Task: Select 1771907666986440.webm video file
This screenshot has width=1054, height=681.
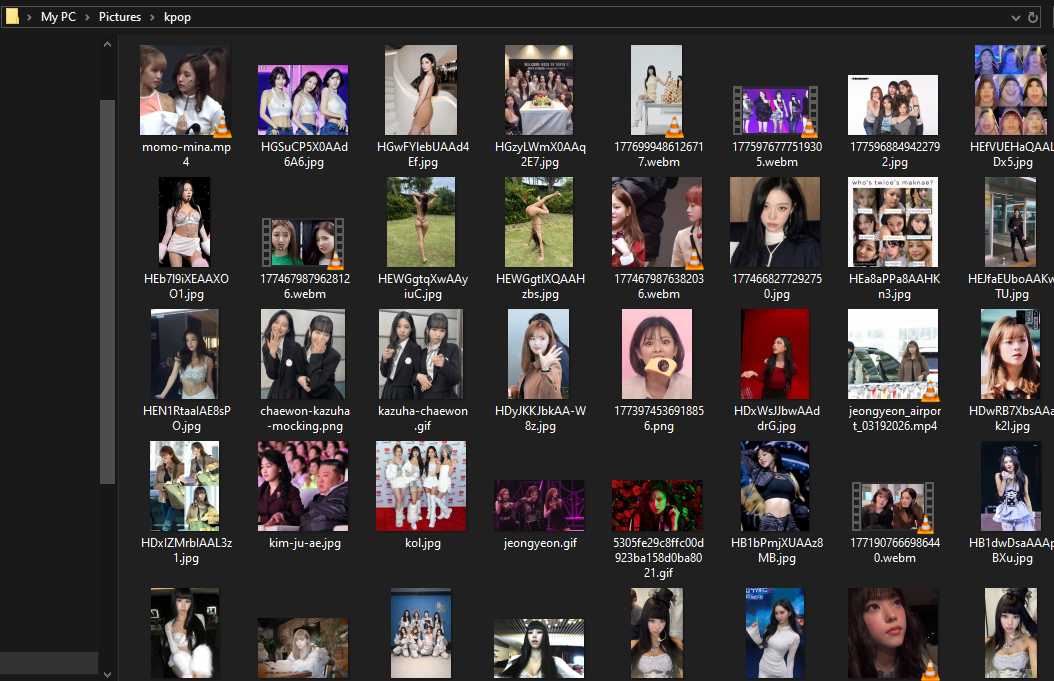Action: [893, 507]
